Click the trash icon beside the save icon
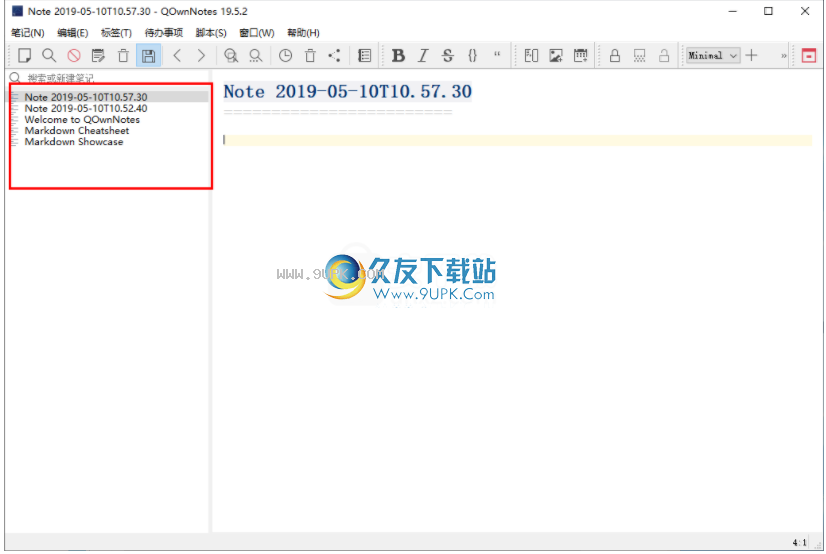826x554 pixels. tap(123, 55)
